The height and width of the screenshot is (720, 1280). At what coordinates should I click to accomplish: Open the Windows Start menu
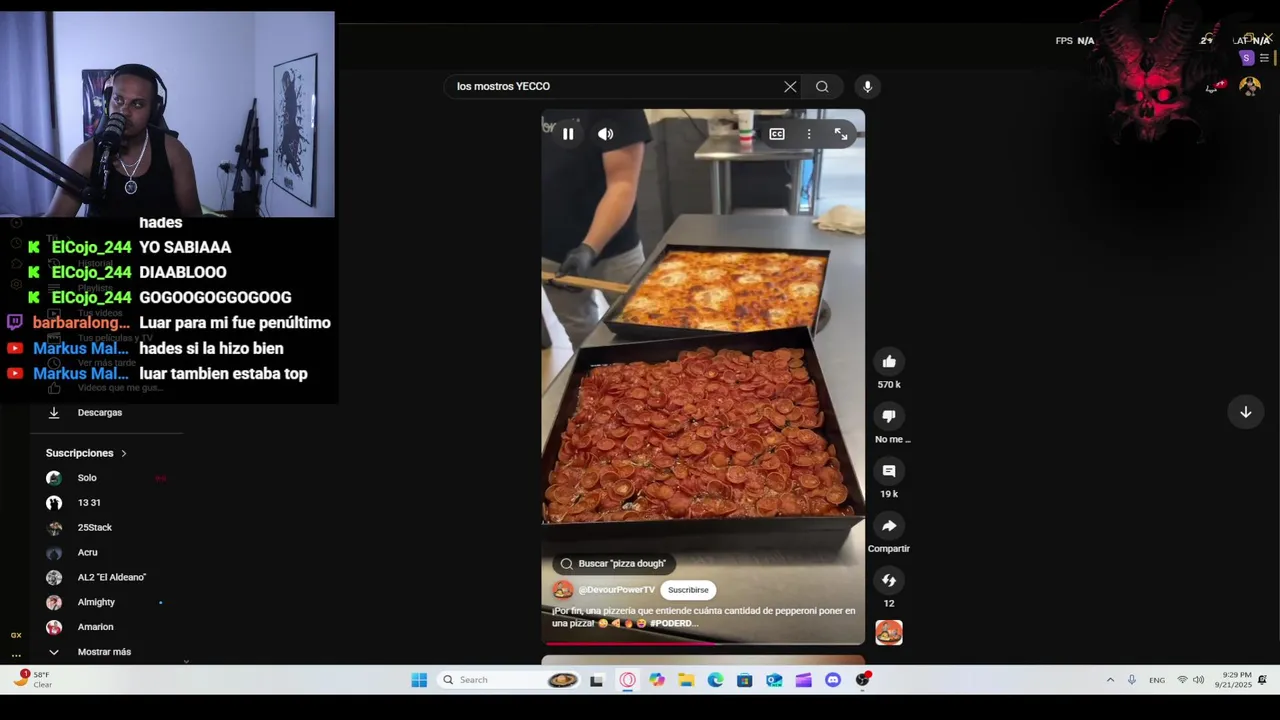tap(419, 680)
